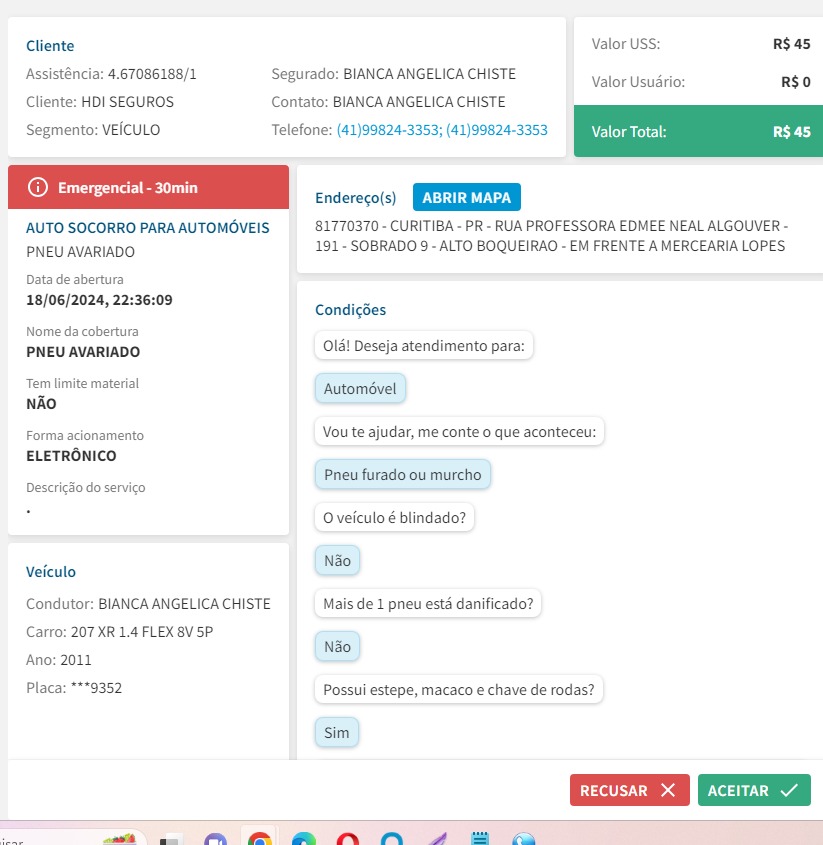823x845 pixels.
Task: Click the Contato name BIANCA ANGELICA CHISTE
Action: (419, 102)
